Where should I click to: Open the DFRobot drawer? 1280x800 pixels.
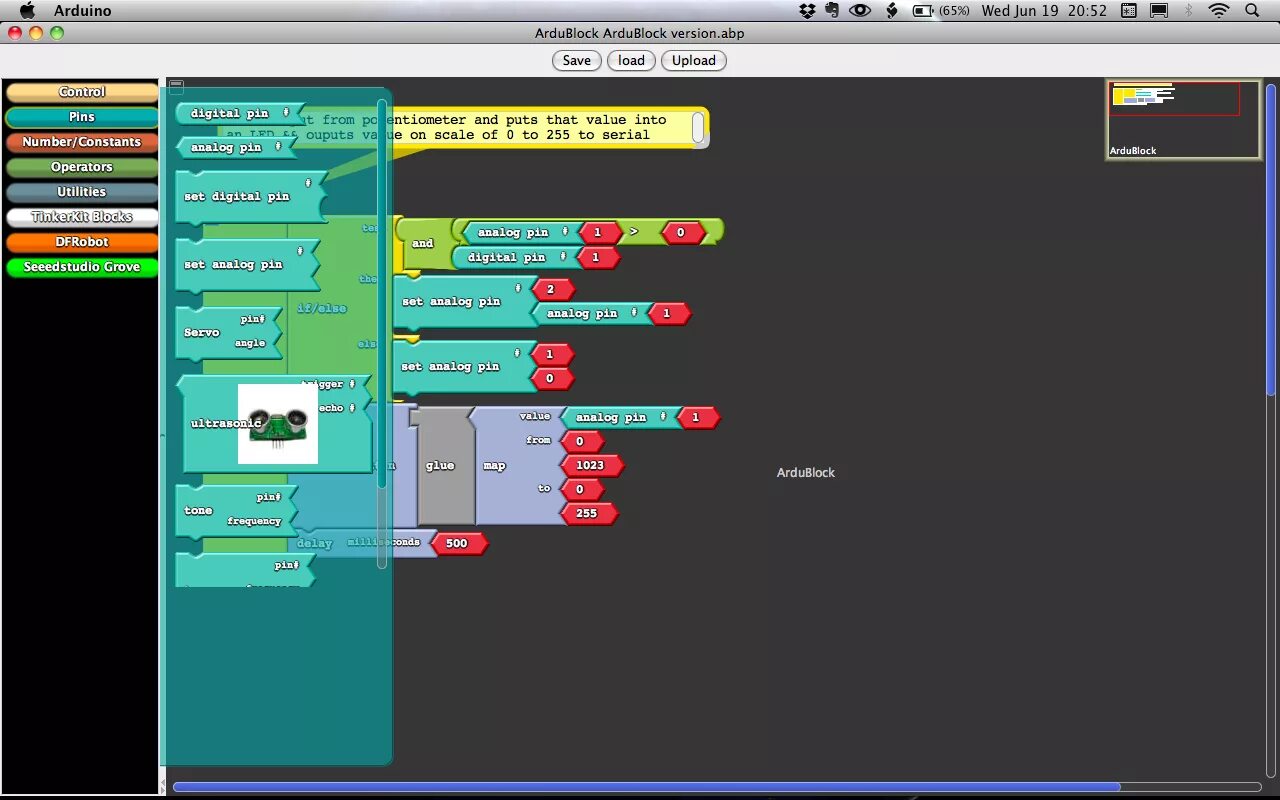(x=82, y=242)
